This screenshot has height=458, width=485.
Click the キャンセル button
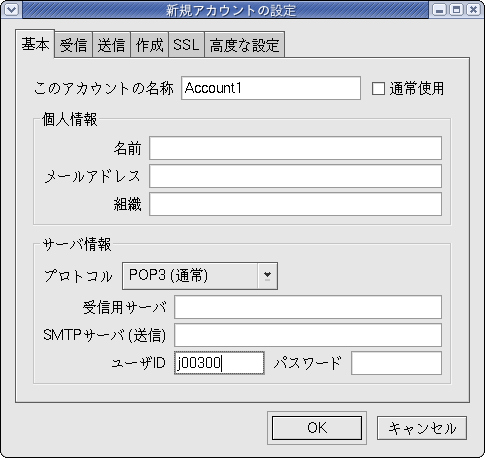(422, 428)
